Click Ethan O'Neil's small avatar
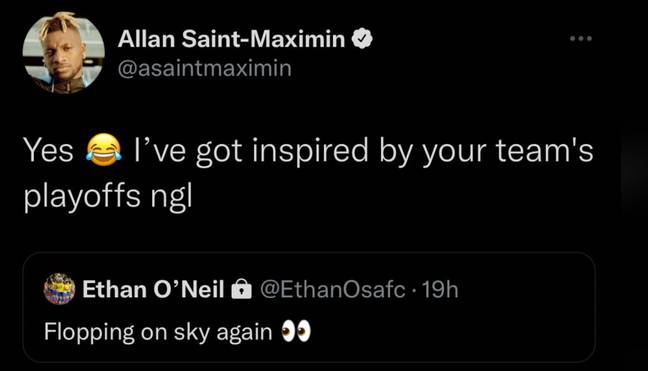The image size is (648, 371). click(60, 289)
